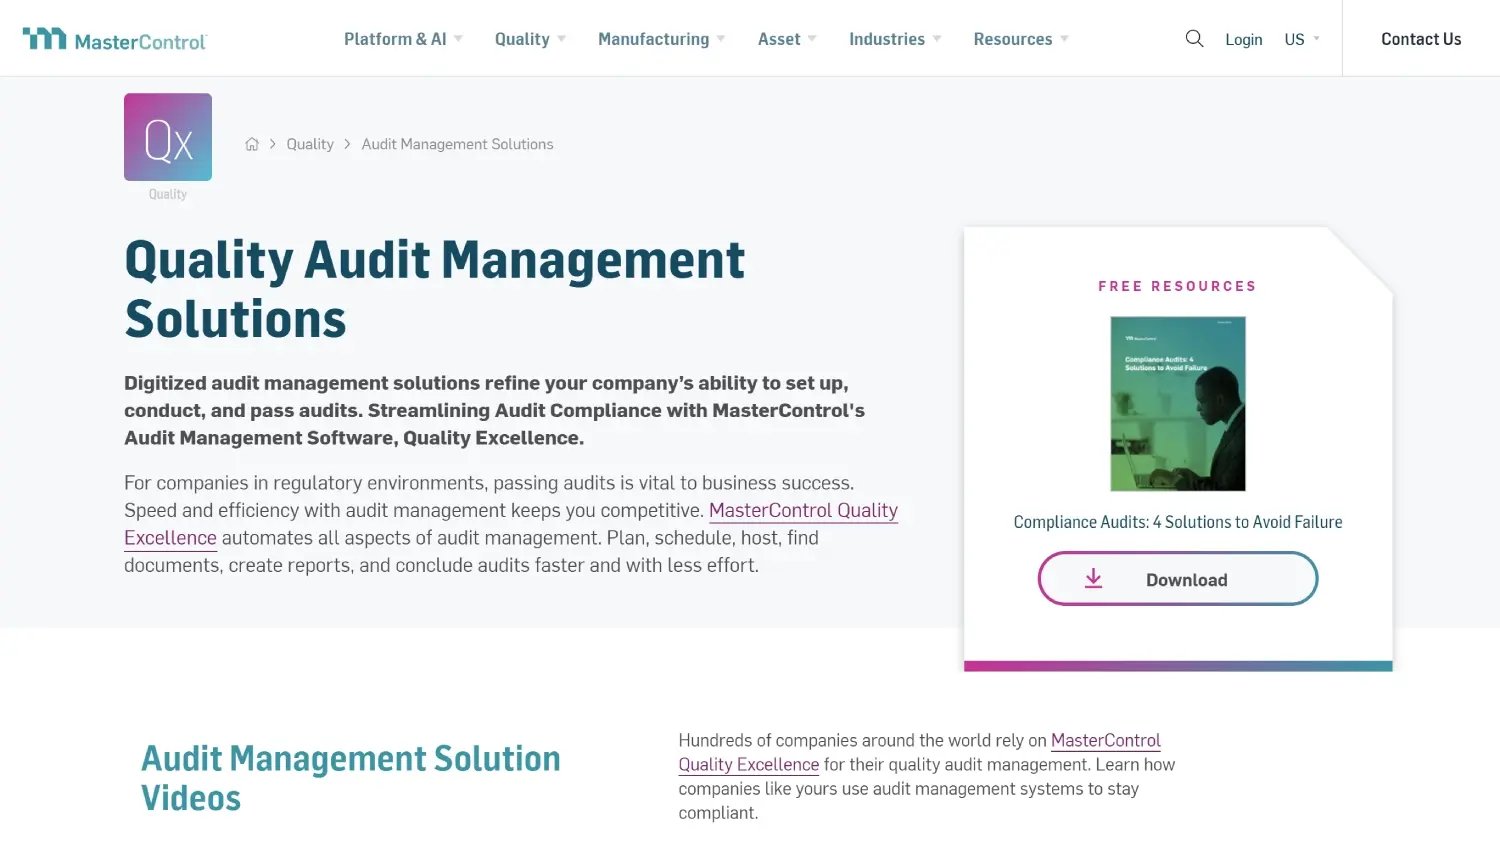Click the MasterControl logo
The image size is (1500, 843).
pos(114,39)
